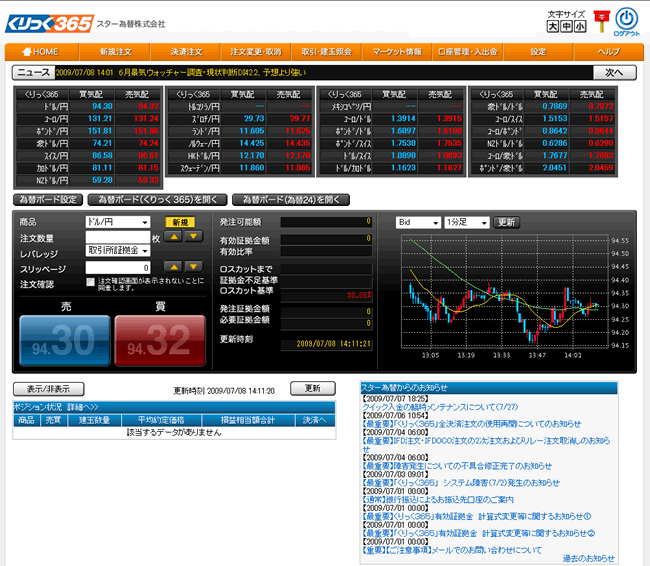Go to the HOME menu tab
Screen dimensions: 650x566
tap(42, 52)
